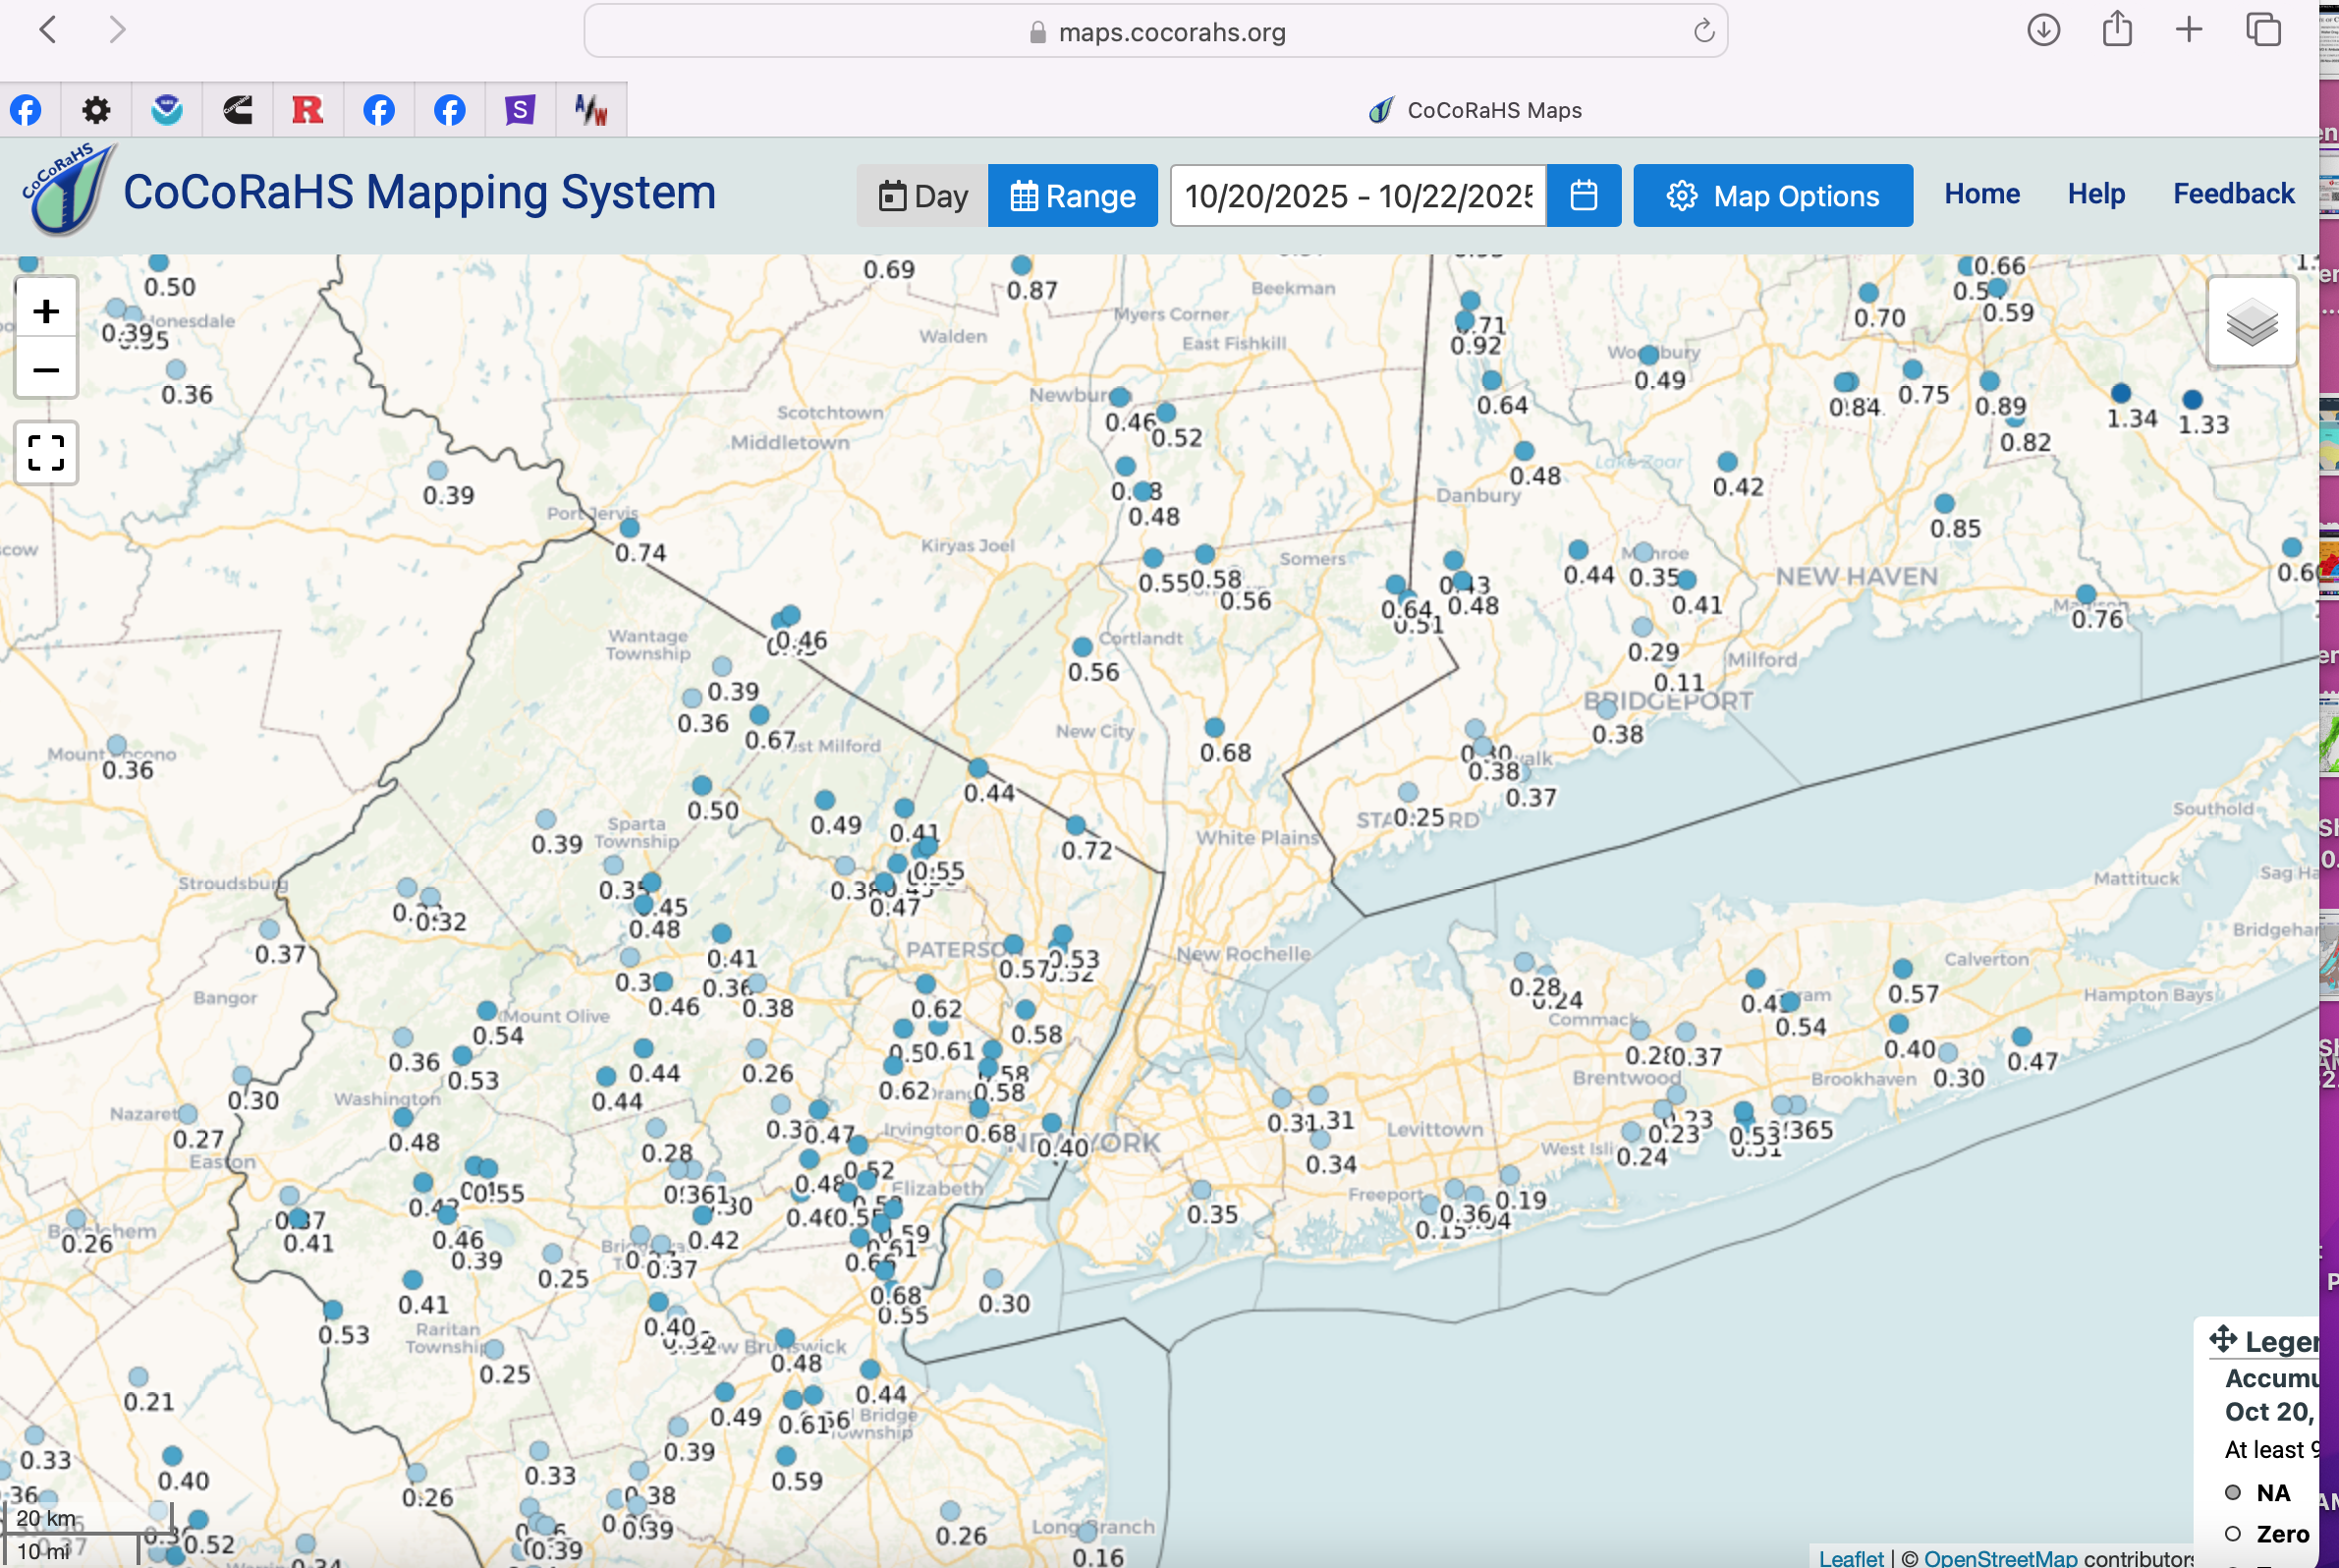Viewport: 2339px width, 1568px height.
Task: Zoom out on the map
Action: coord(46,370)
